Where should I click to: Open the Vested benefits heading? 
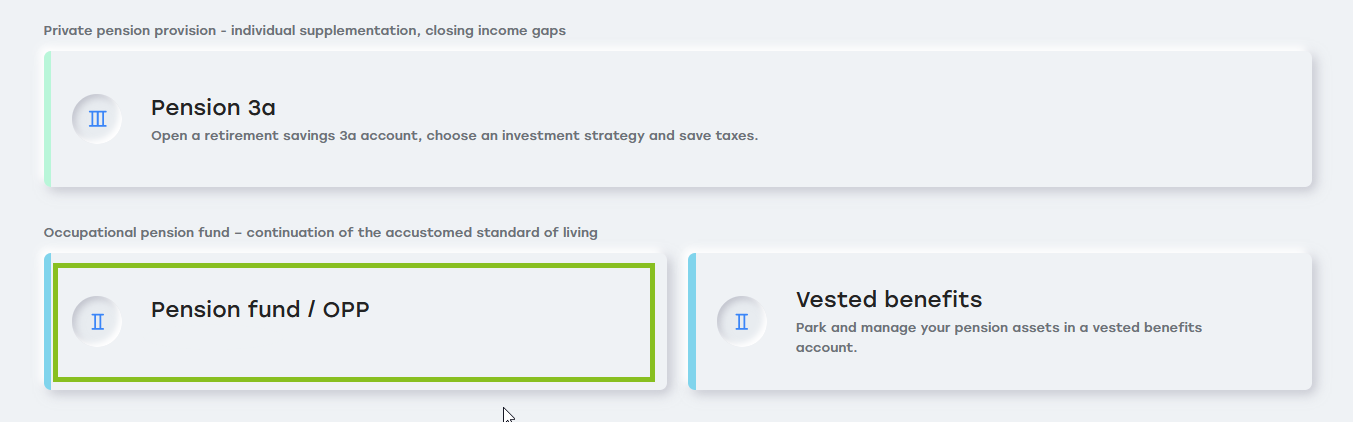(889, 299)
